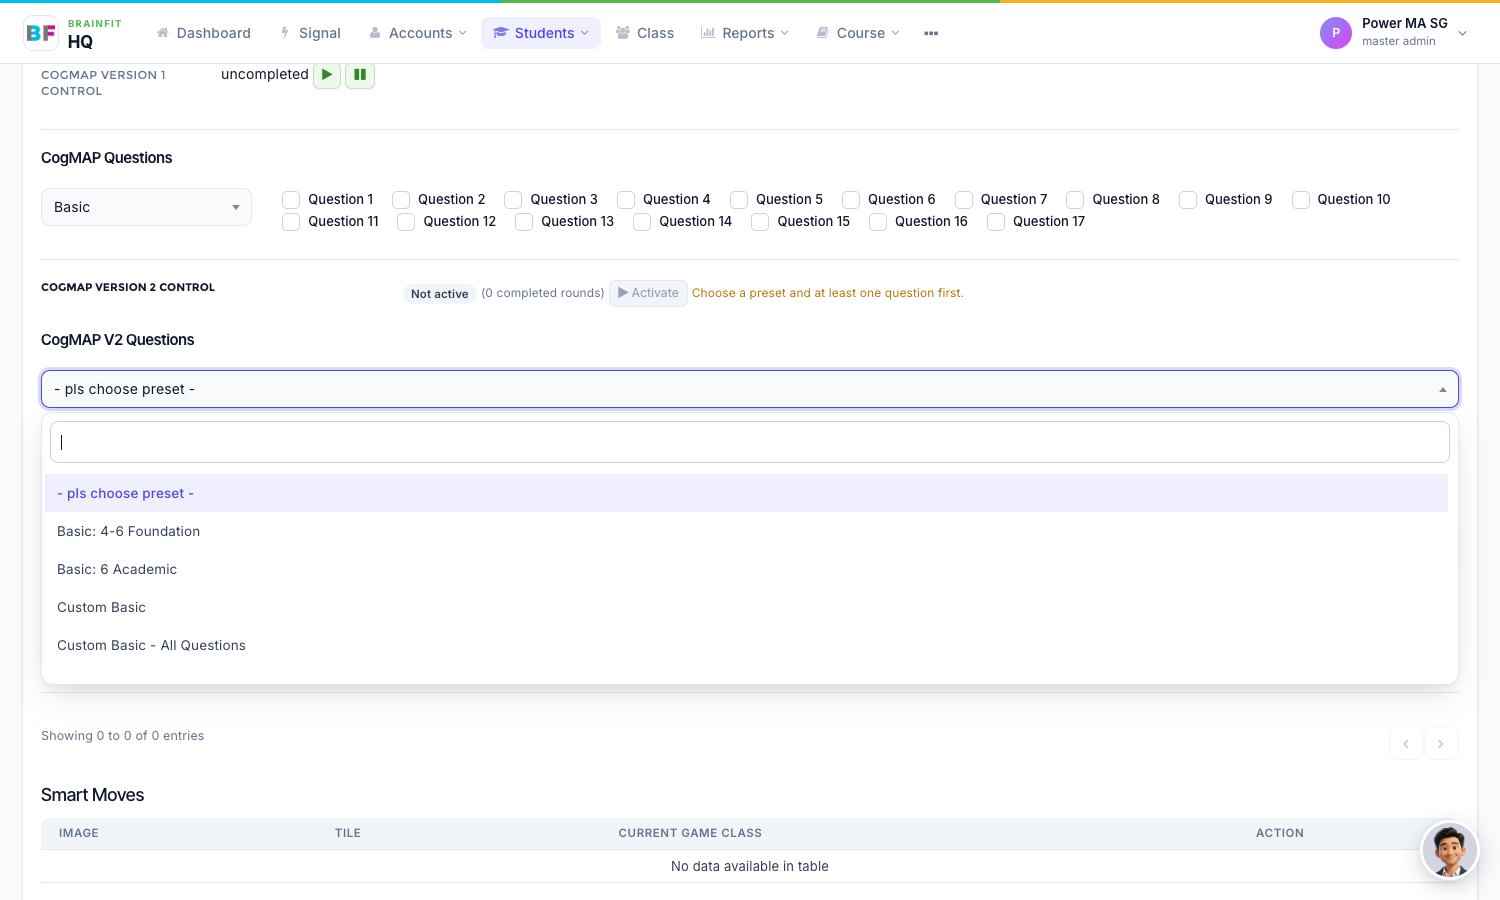Go to previous page arrow in pagination
The height and width of the screenshot is (900, 1500).
click(1406, 743)
